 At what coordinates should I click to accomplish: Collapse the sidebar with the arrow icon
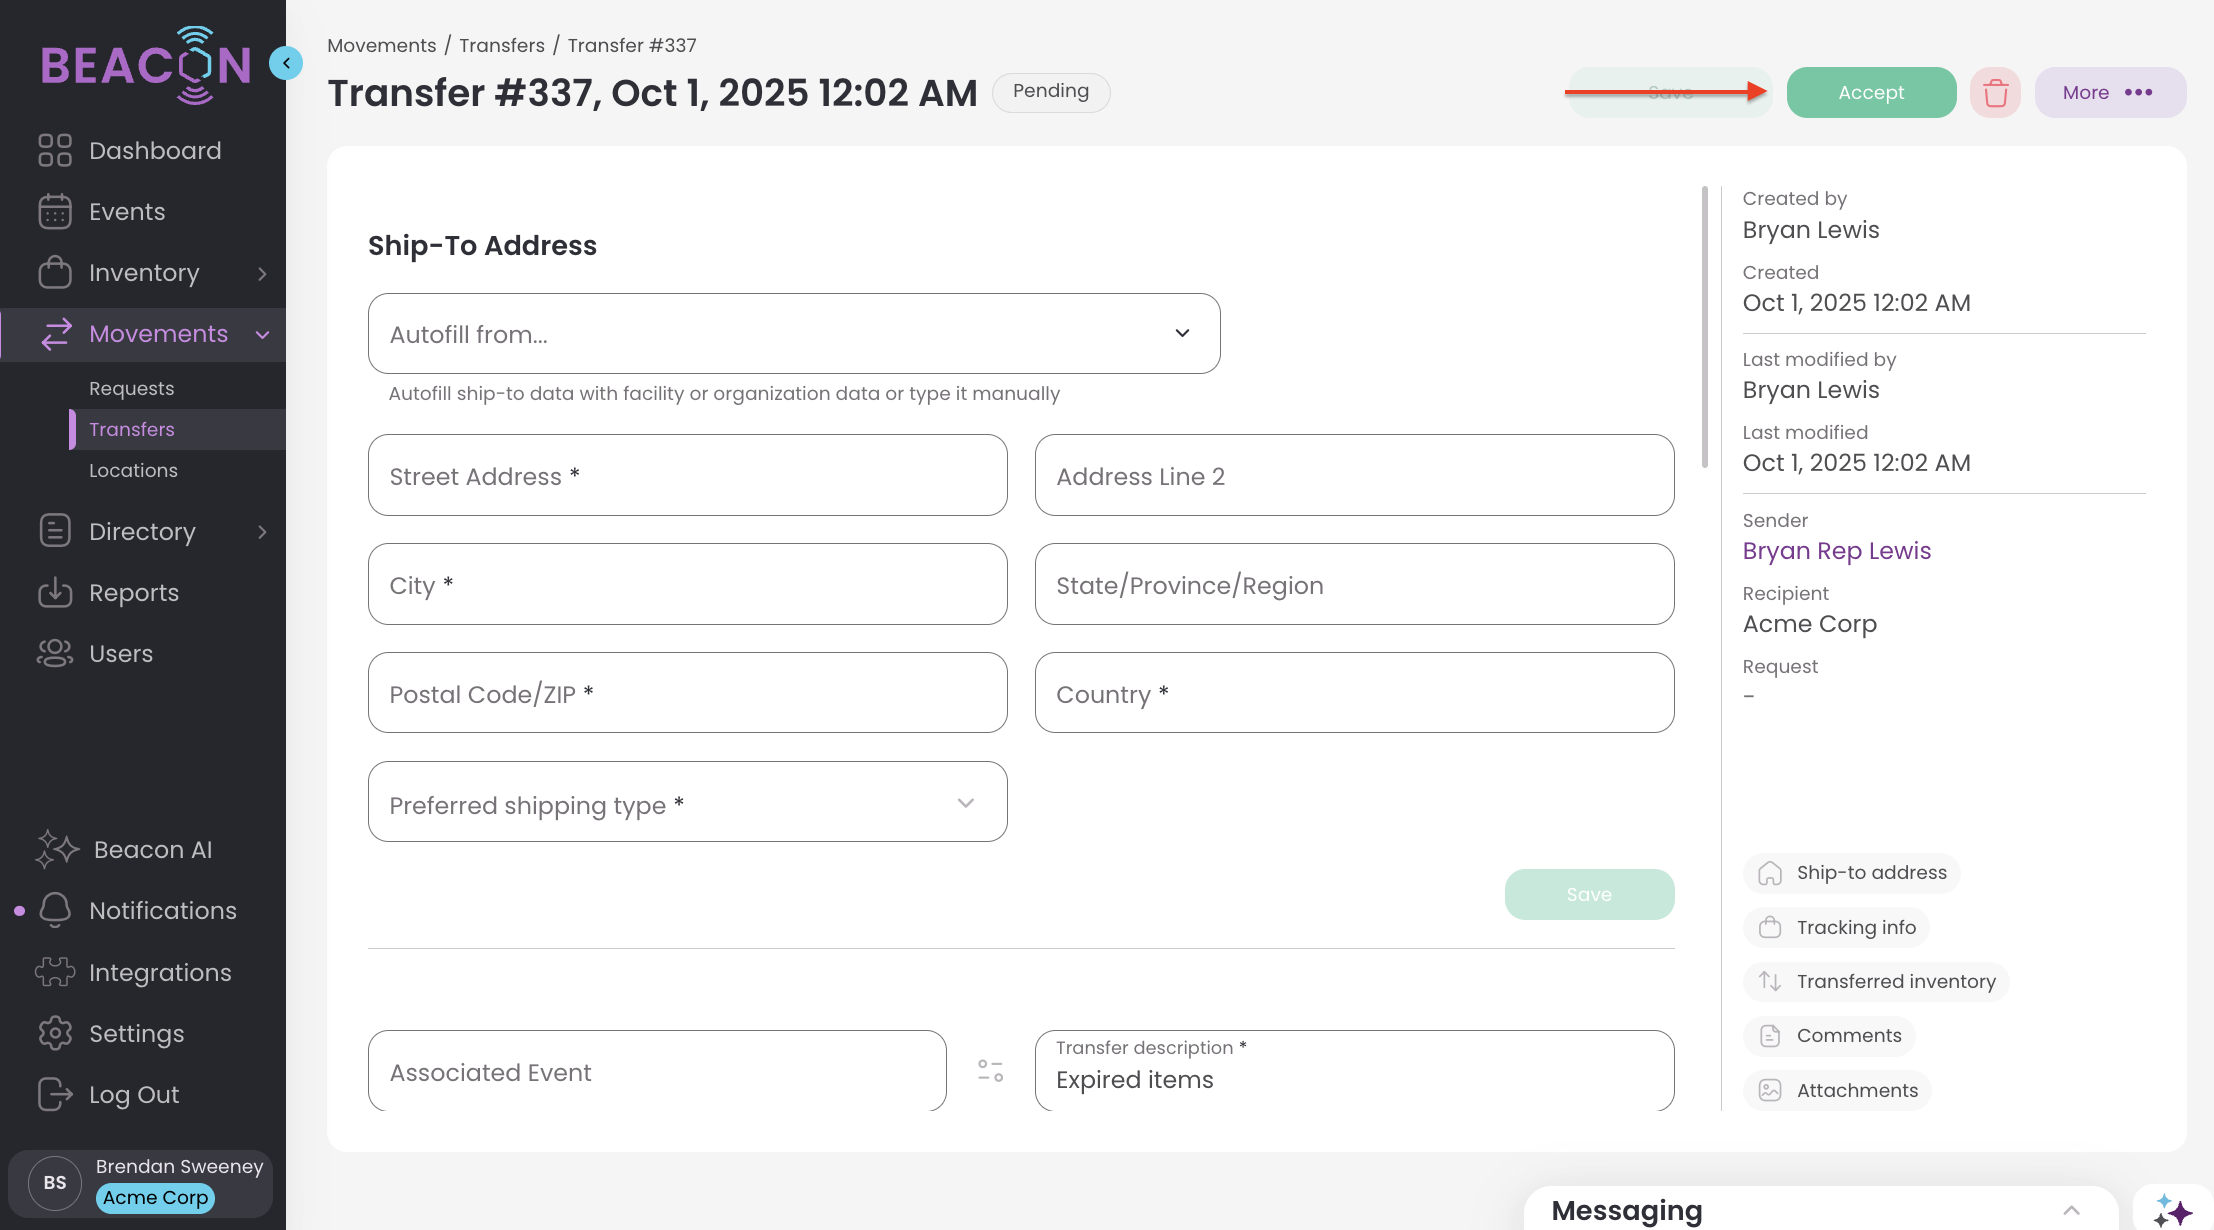[286, 63]
